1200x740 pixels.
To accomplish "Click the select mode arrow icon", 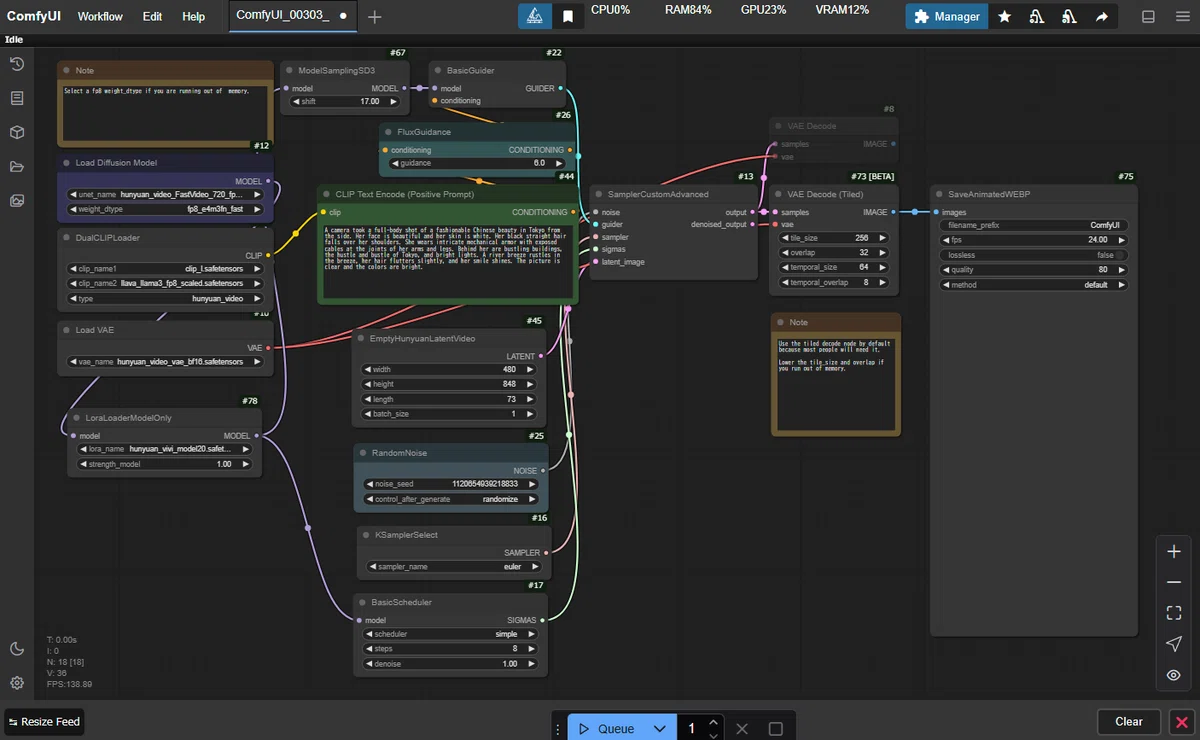I will (1174, 644).
